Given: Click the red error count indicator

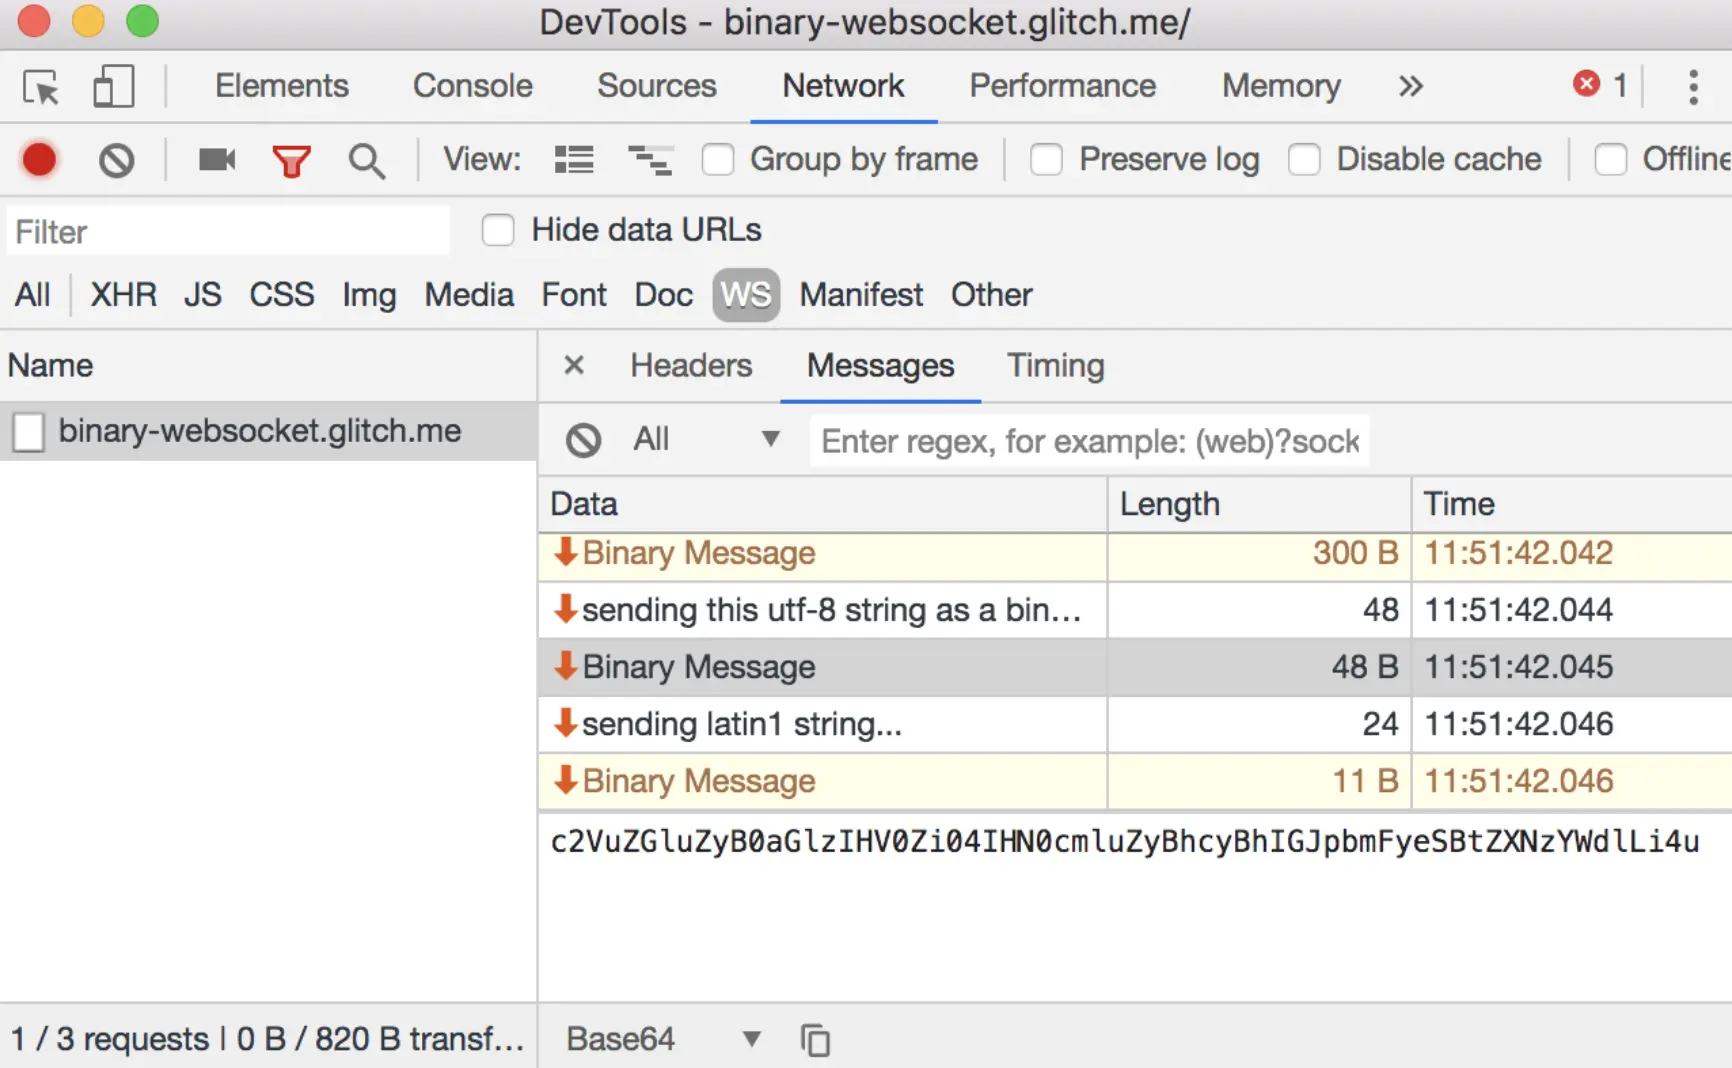Looking at the screenshot, I should (1600, 85).
